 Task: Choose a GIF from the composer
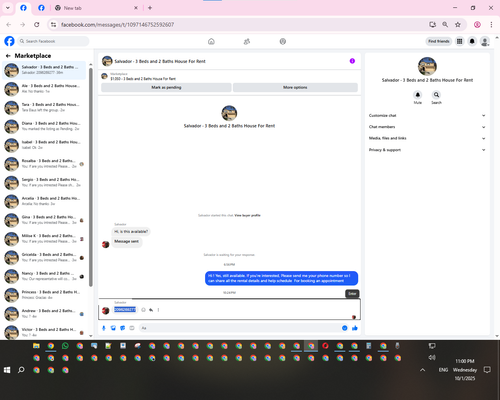132,328
